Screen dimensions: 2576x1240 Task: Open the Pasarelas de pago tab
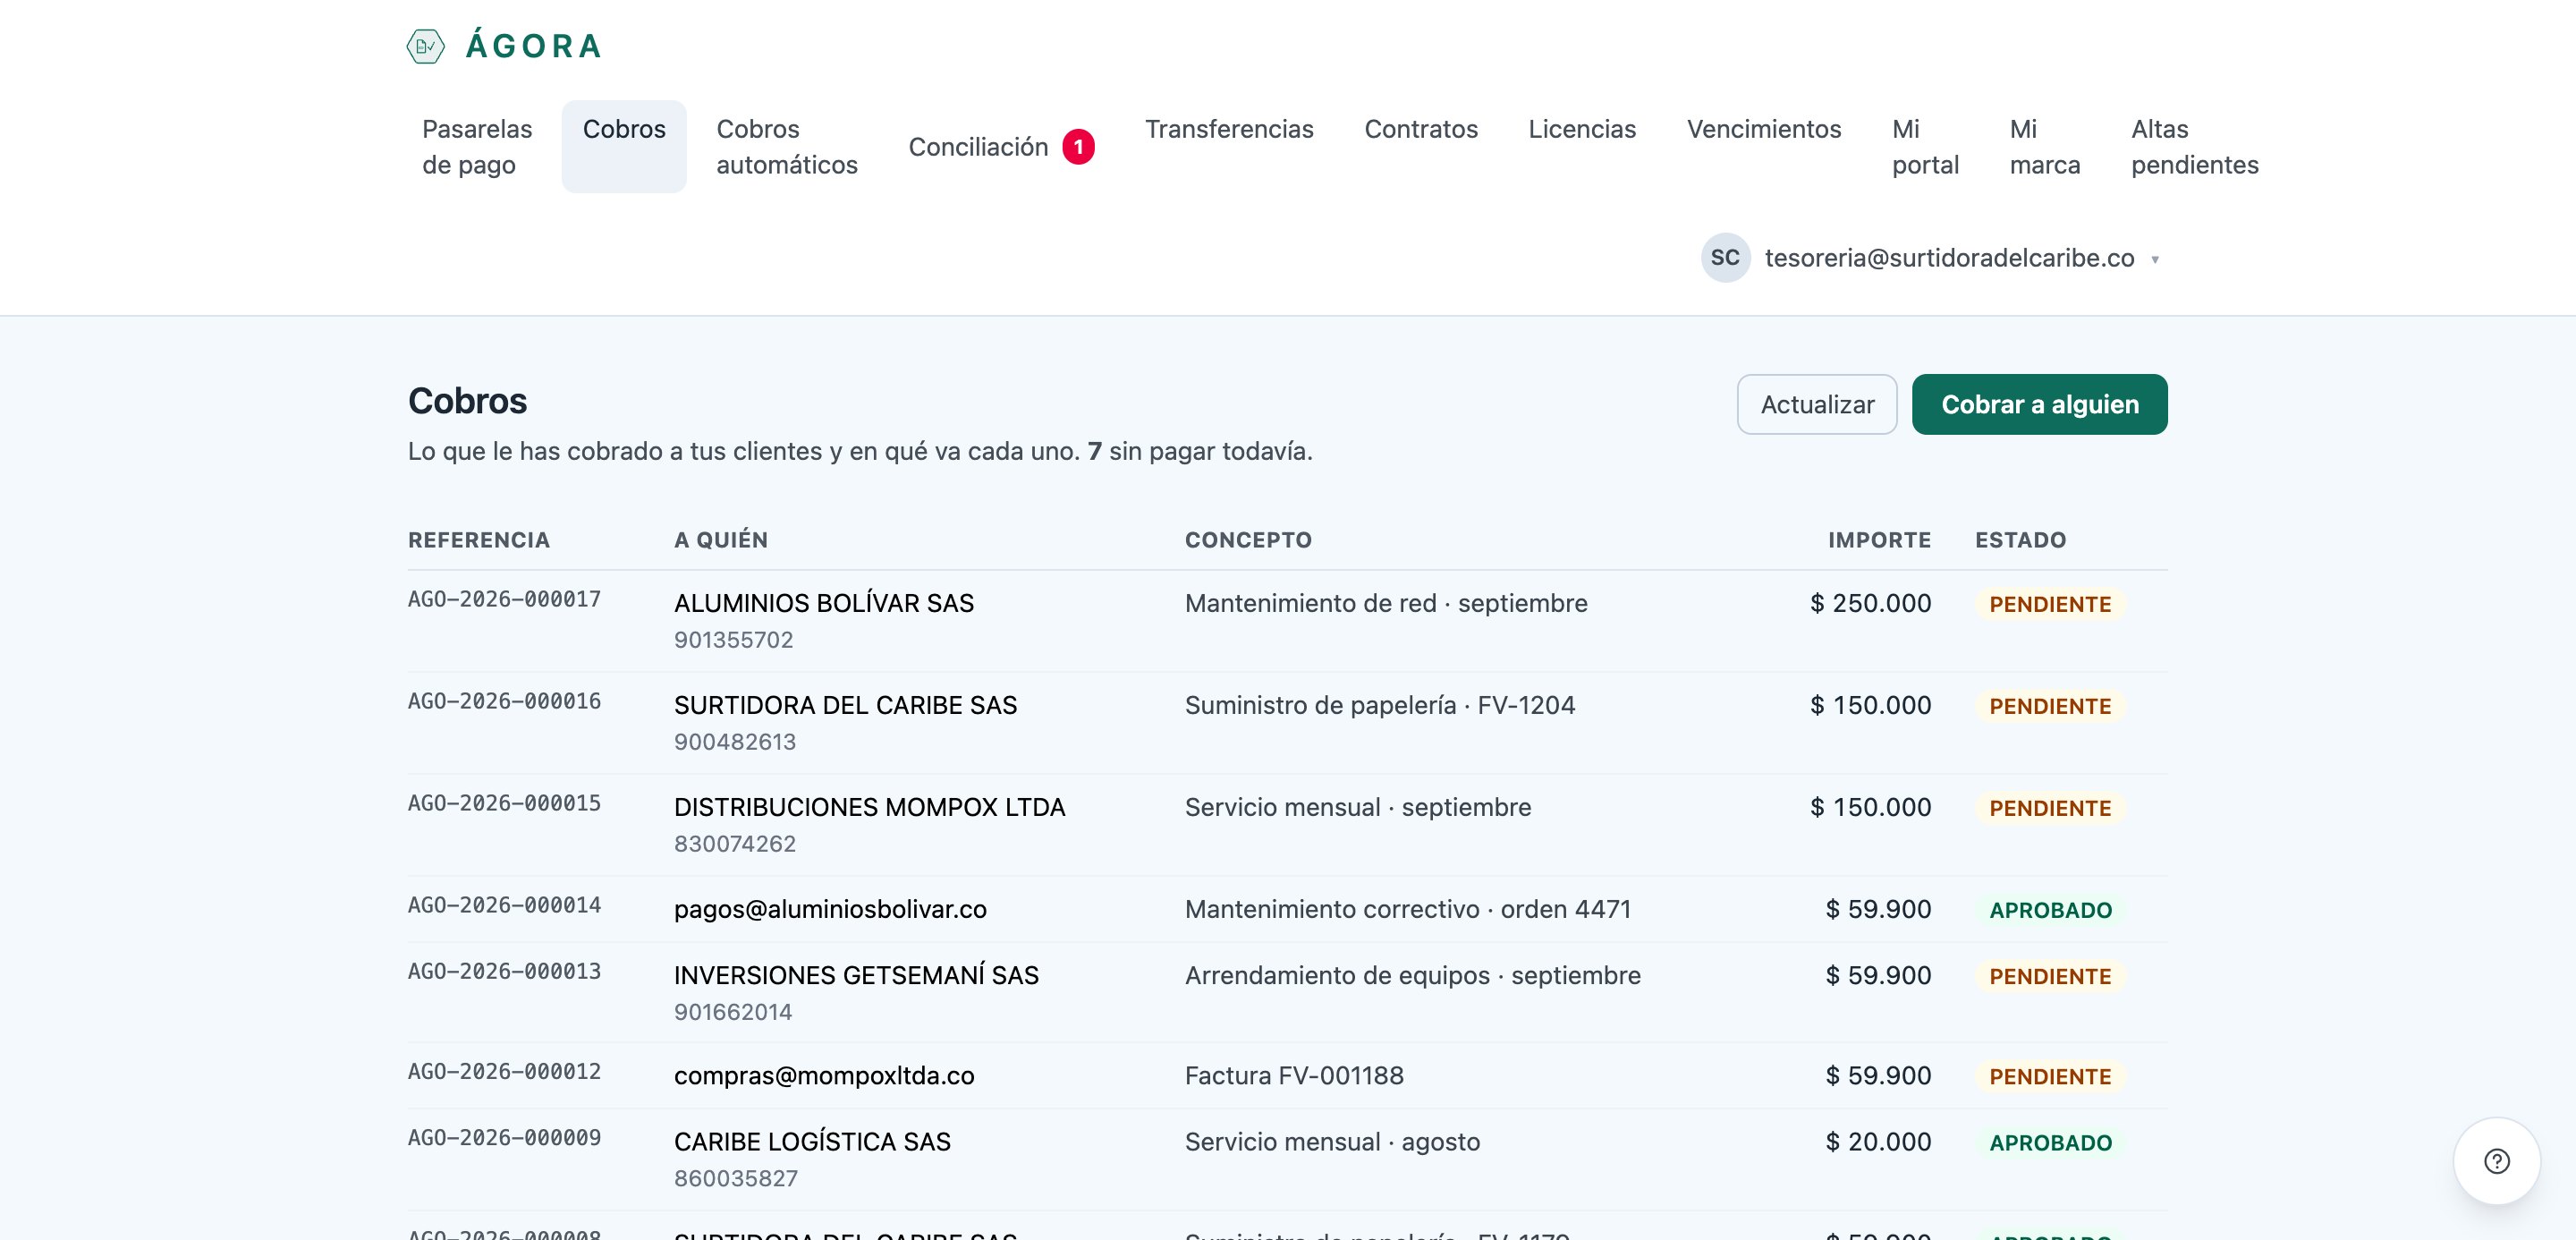coord(477,147)
